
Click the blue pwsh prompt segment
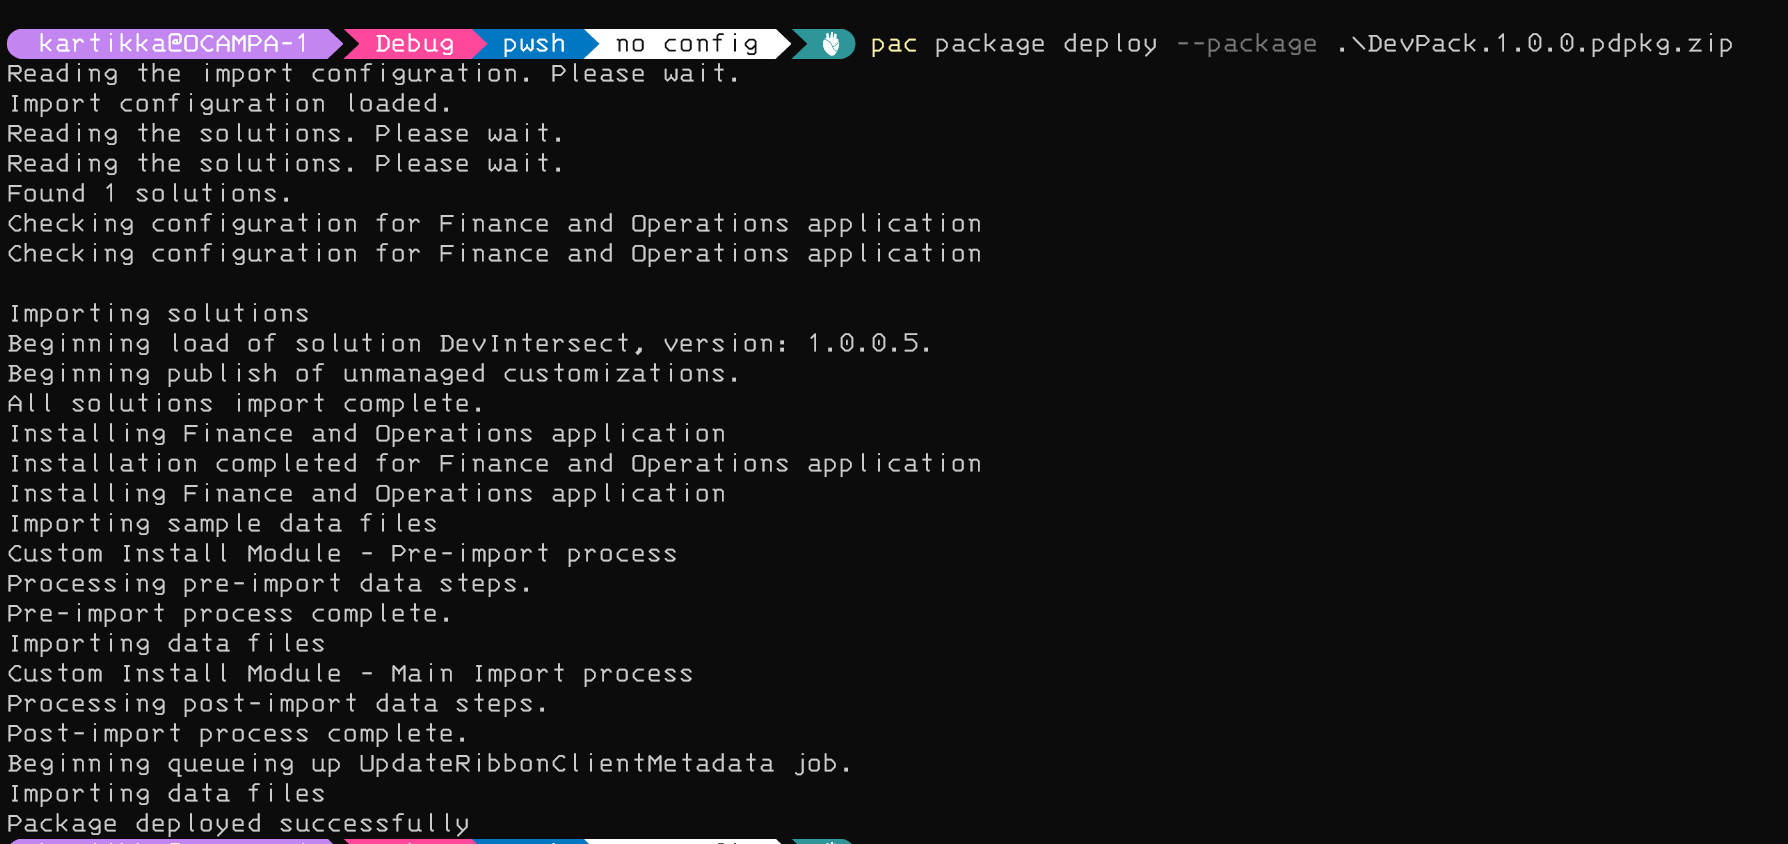pos(533,44)
